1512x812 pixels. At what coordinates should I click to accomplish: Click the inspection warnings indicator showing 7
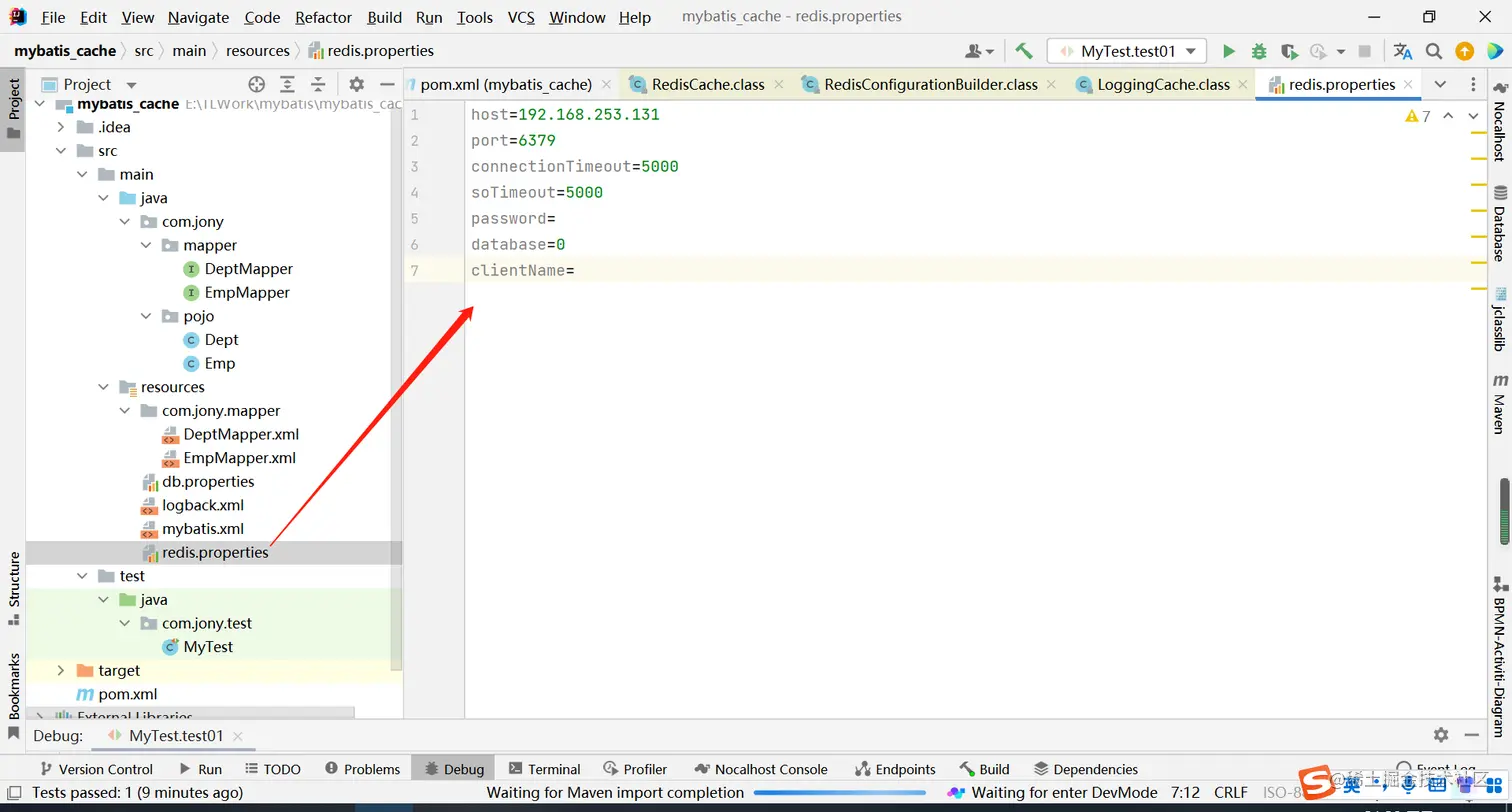point(1418,116)
